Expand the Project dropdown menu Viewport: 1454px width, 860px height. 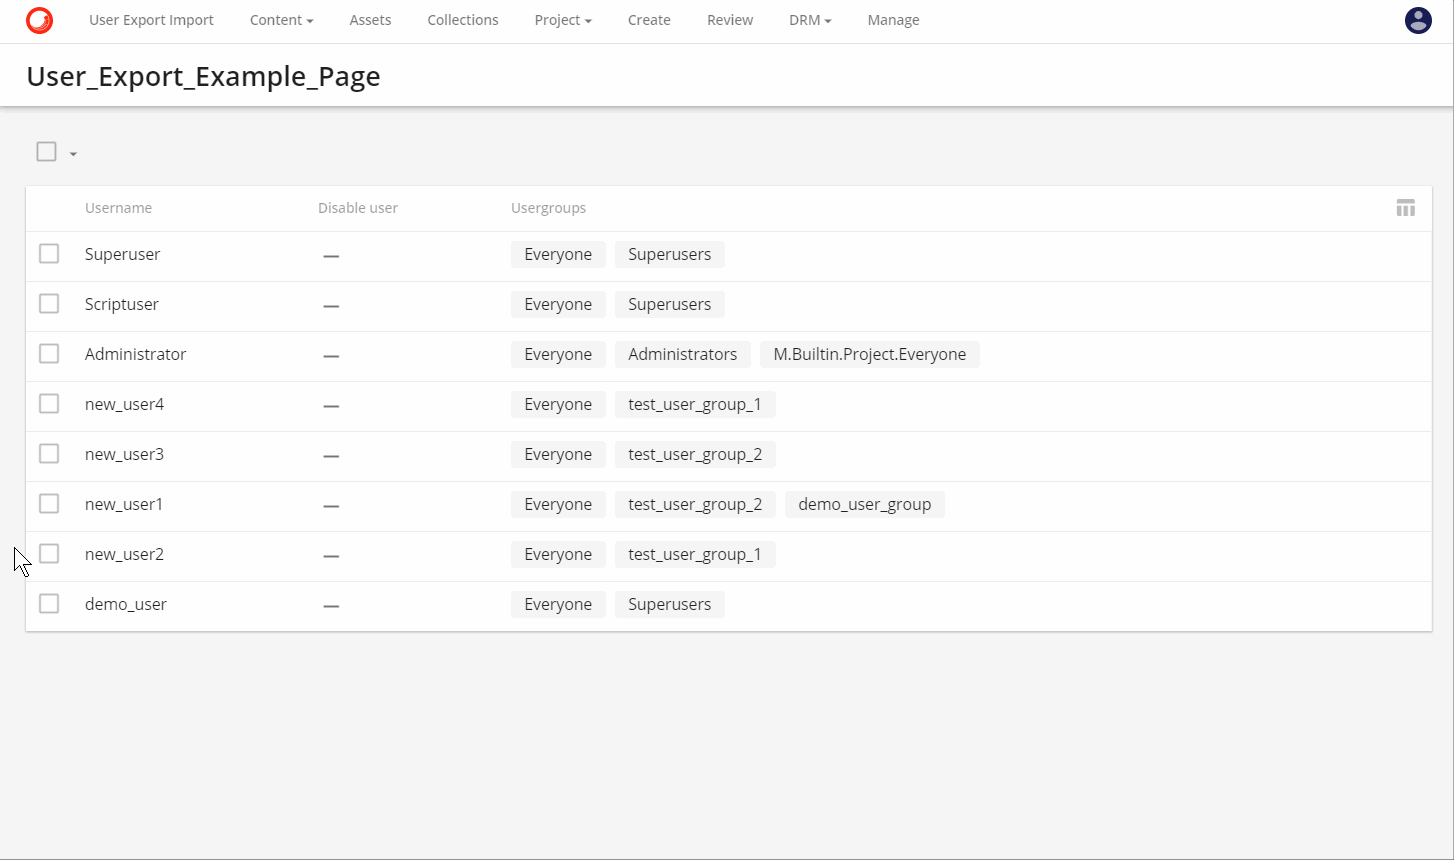click(x=562, y=20)
